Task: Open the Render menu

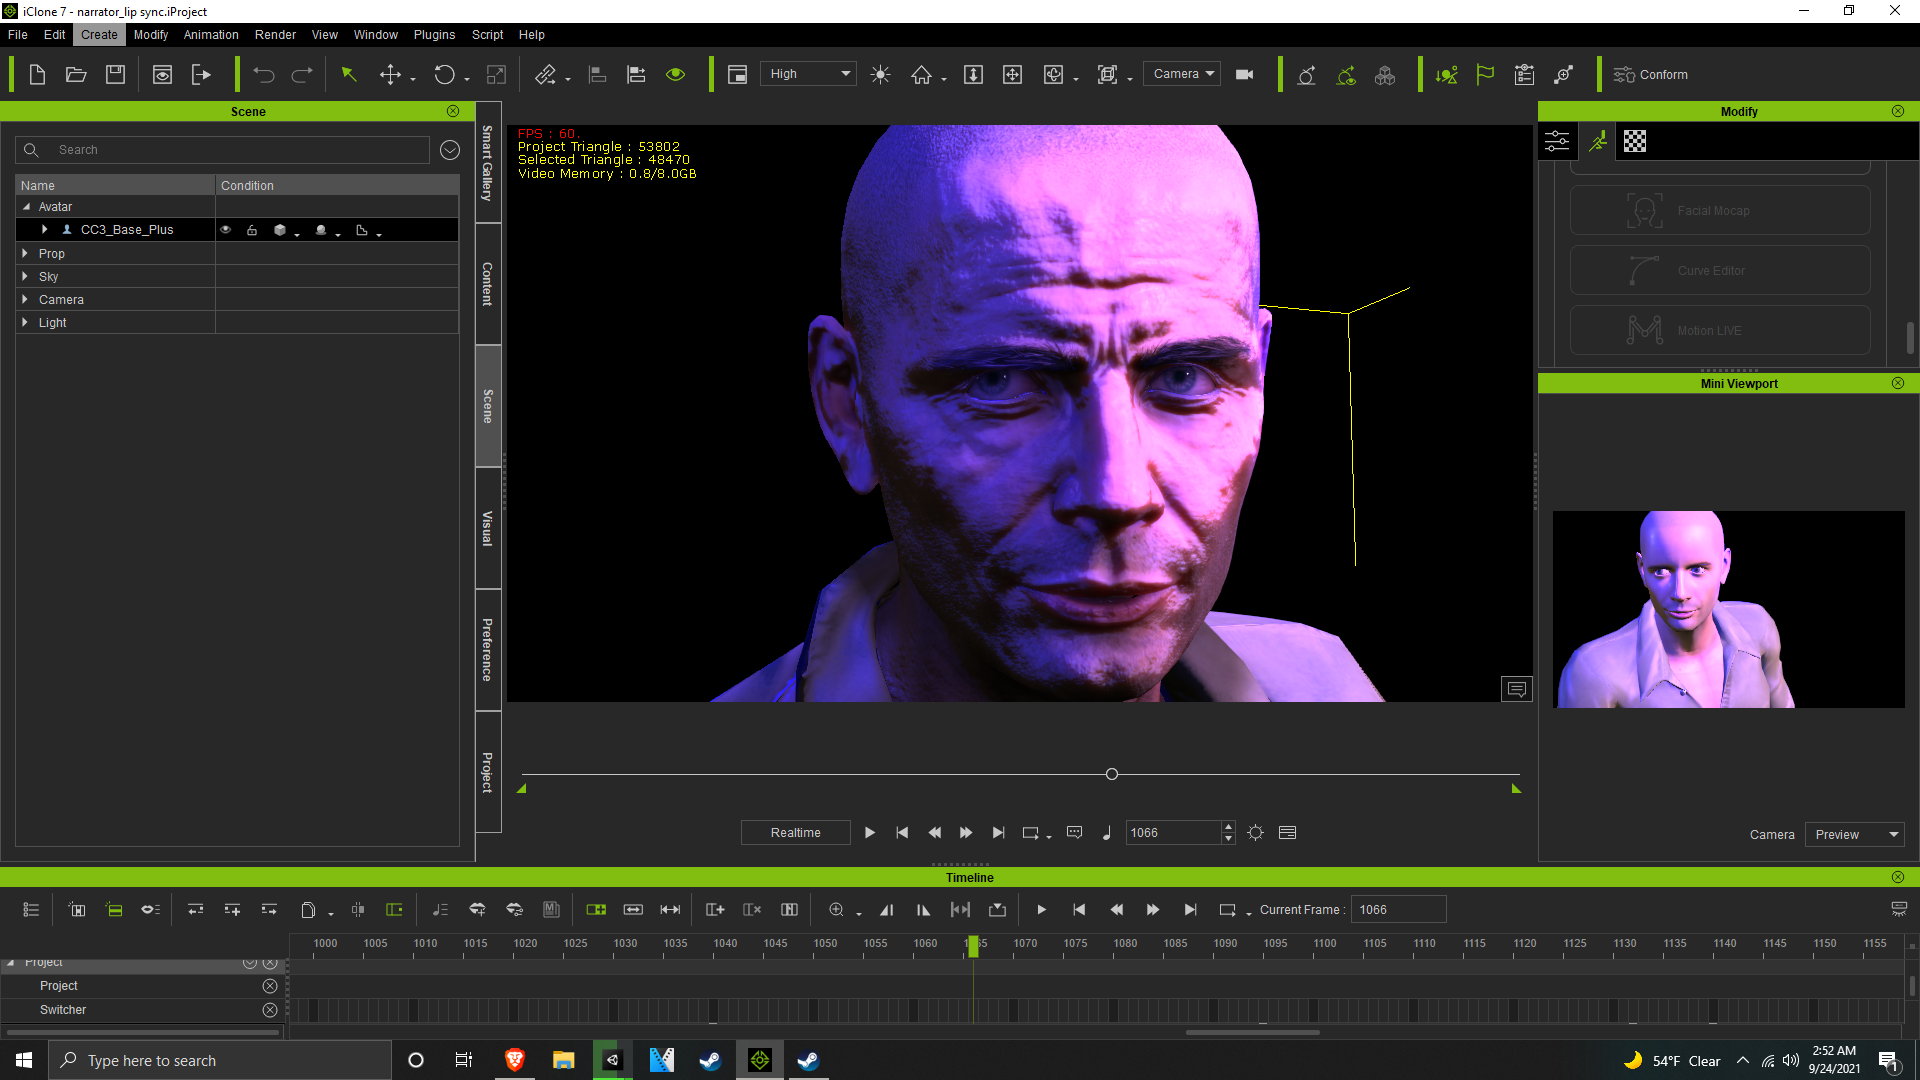Action: point(275,35)
